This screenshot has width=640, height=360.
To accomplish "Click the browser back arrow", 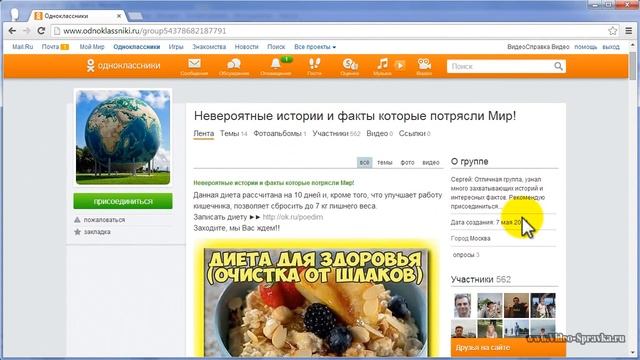I will pyautogui.click(x=12, y=31).
